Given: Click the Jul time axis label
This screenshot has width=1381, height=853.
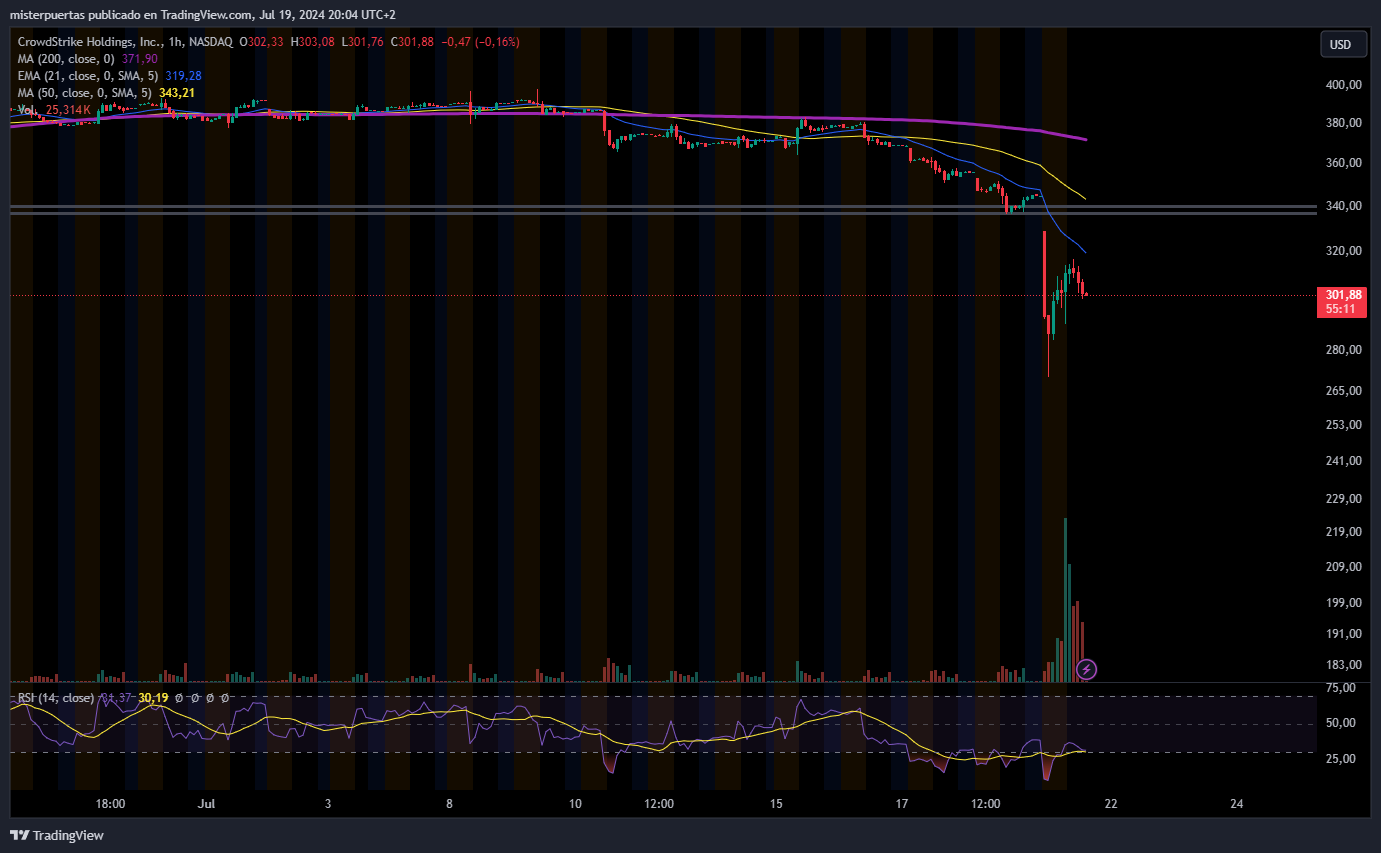Looking at the screenshot, I should pyautogui.click(x=207, y=804).
